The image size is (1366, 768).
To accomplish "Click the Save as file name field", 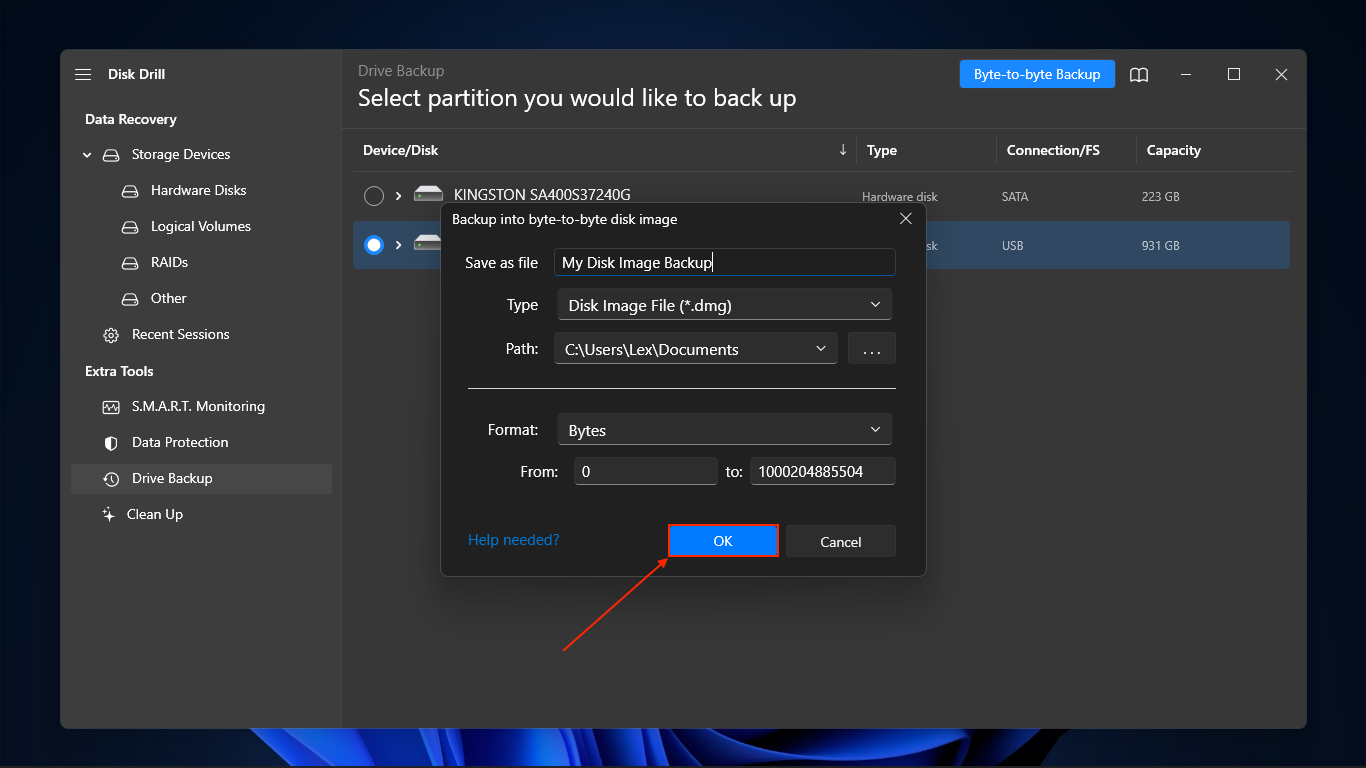I will tap(725, 262).
